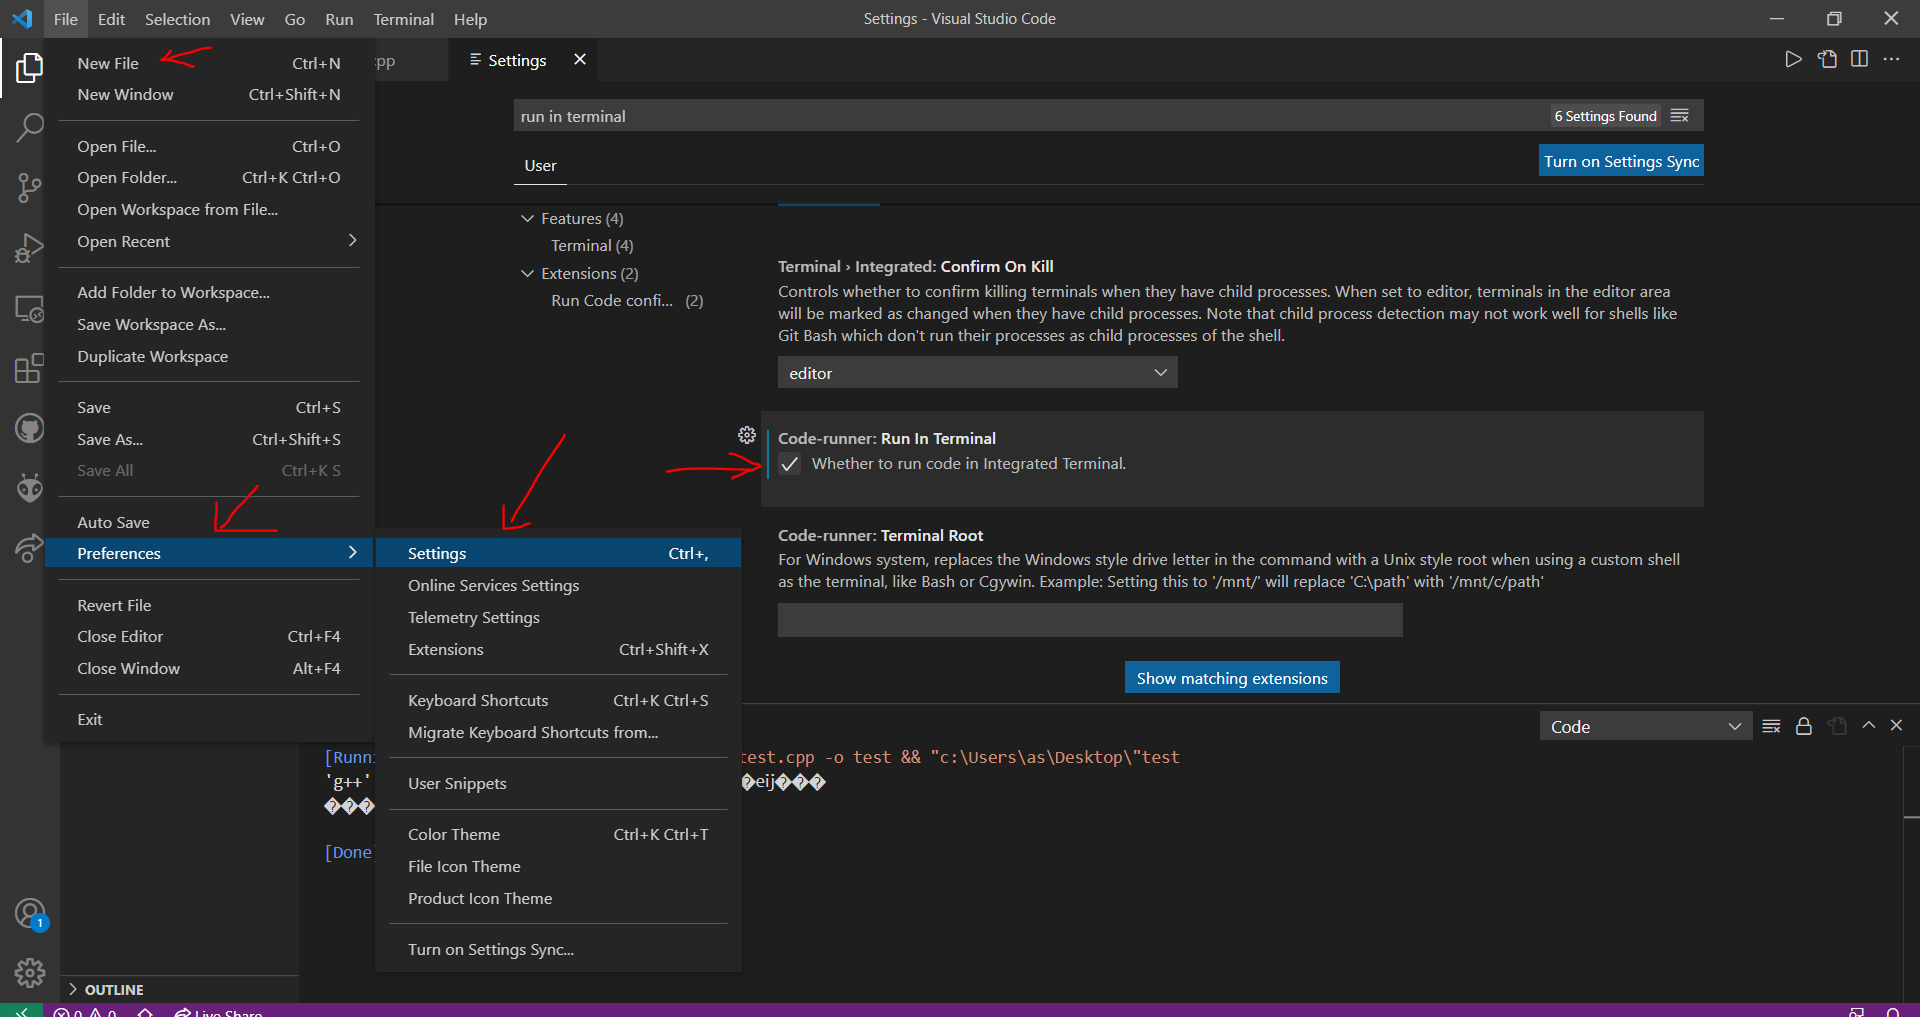
Task: Choose File Icon Theme submenu item
Action: coord(558,866)
